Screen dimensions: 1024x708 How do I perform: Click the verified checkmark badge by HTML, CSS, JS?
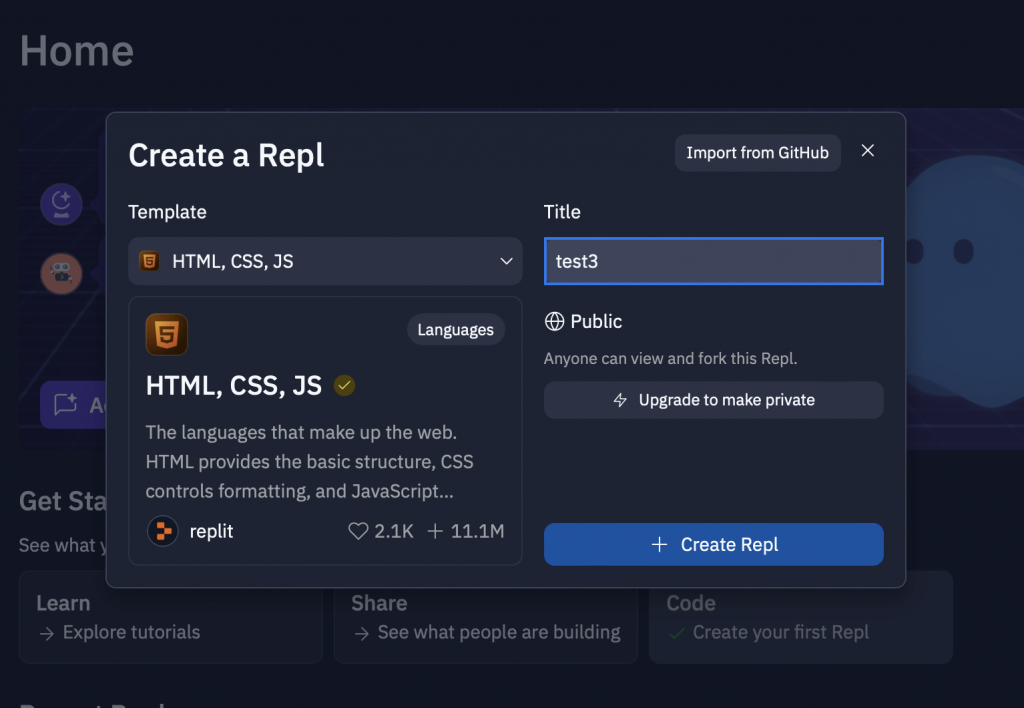click(344, 385)
